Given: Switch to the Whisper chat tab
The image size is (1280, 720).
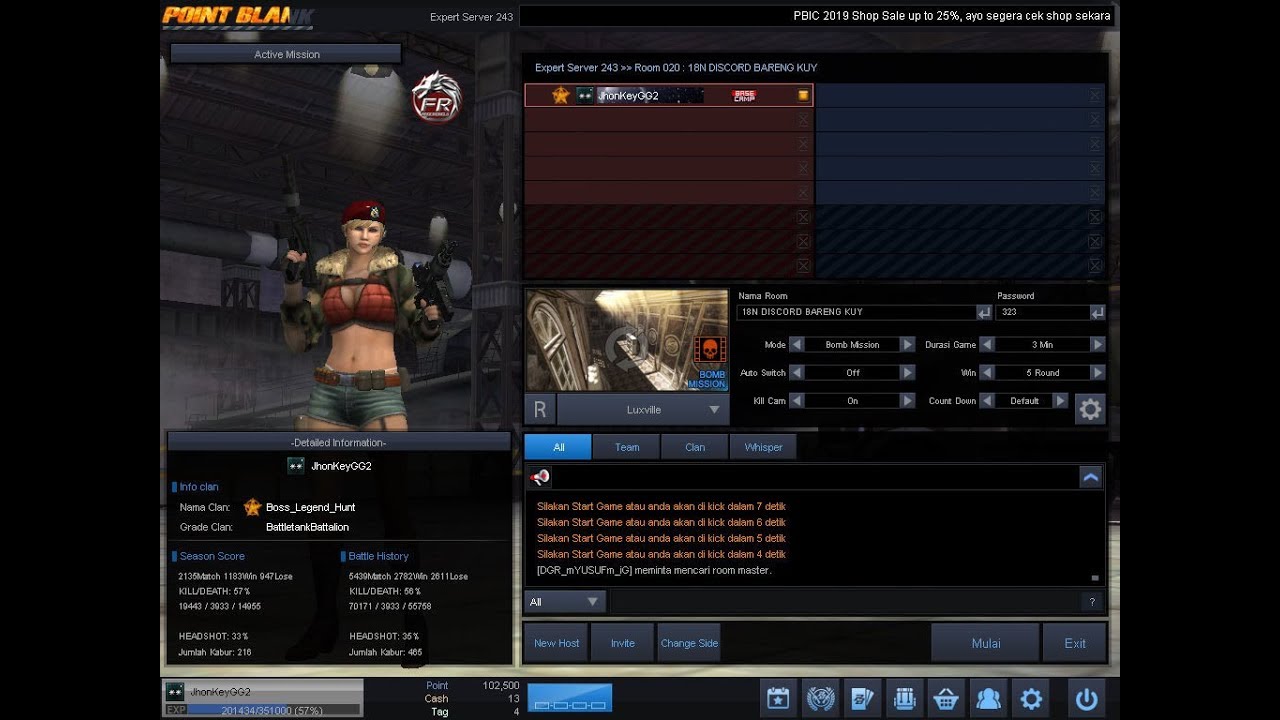Looking at the screenshot, I should (x=763, y=447).
